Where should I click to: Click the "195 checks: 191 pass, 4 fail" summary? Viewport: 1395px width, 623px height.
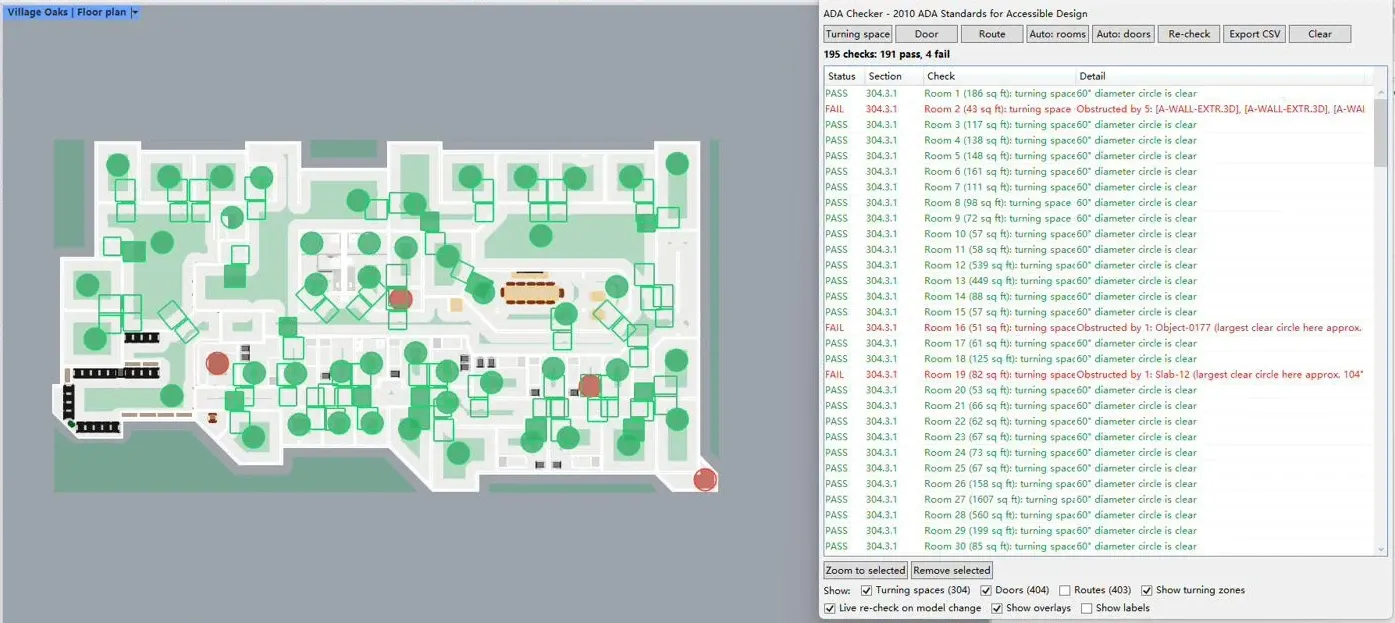pos(886,54)
